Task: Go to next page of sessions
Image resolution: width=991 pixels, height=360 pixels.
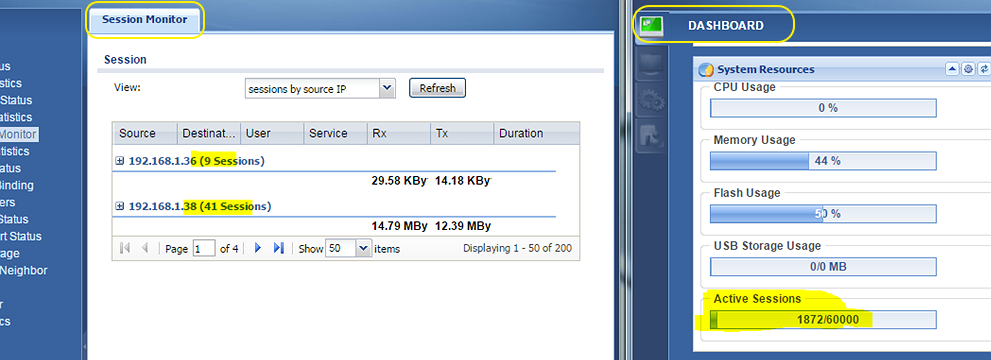Action: point(257,248)
